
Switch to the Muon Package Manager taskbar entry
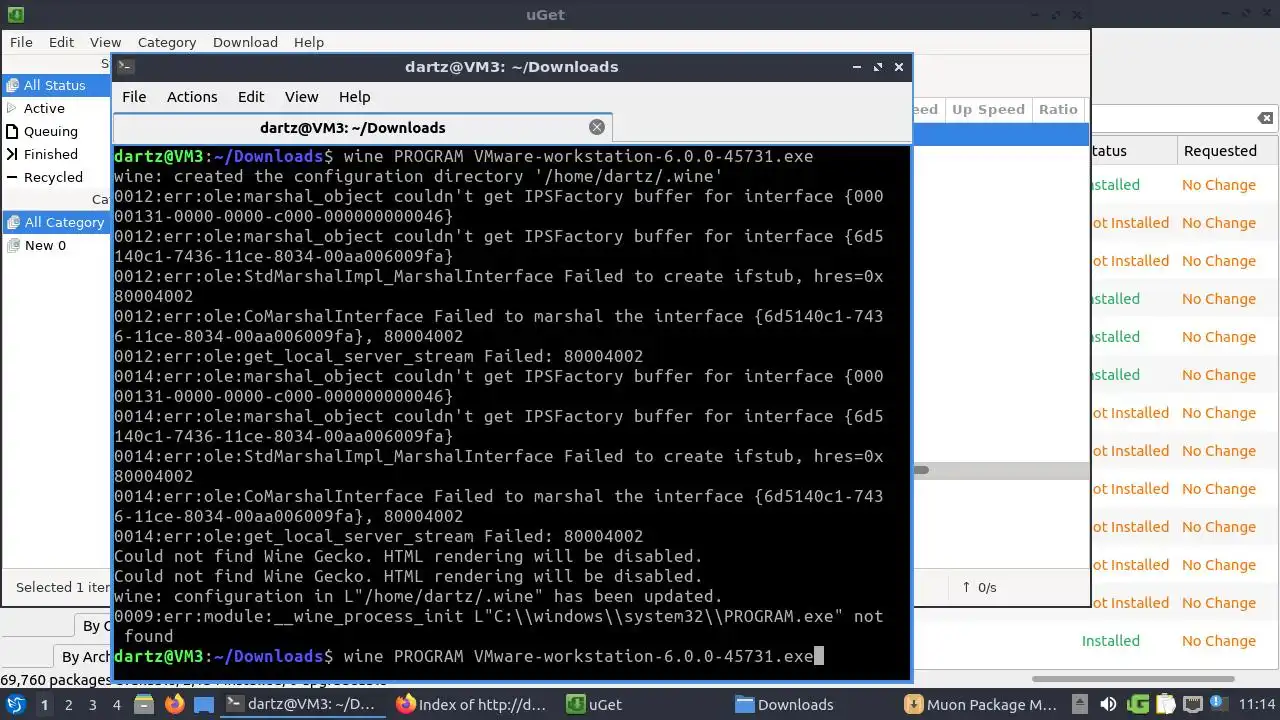[981, 704]
